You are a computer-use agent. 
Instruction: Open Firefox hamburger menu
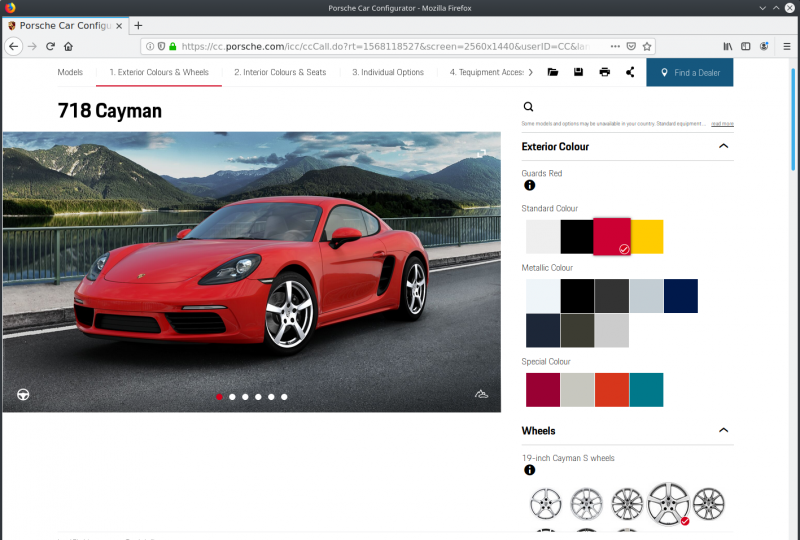tap(787, 46)
